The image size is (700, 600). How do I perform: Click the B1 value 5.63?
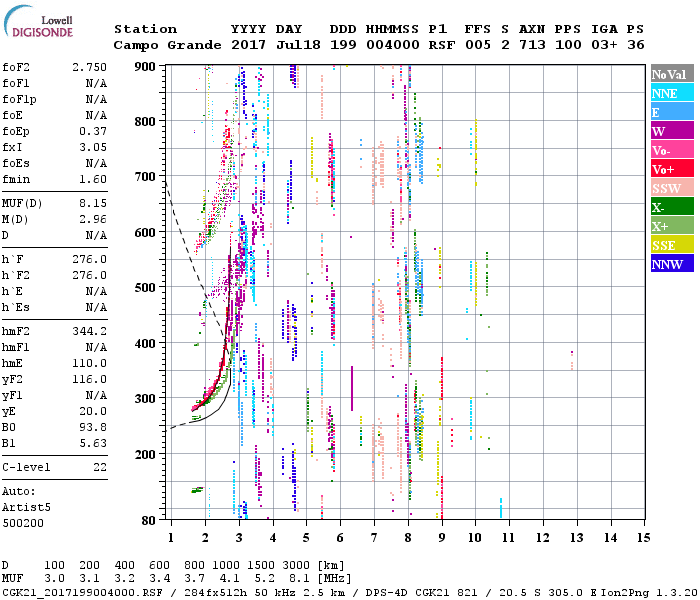(93, 444)
